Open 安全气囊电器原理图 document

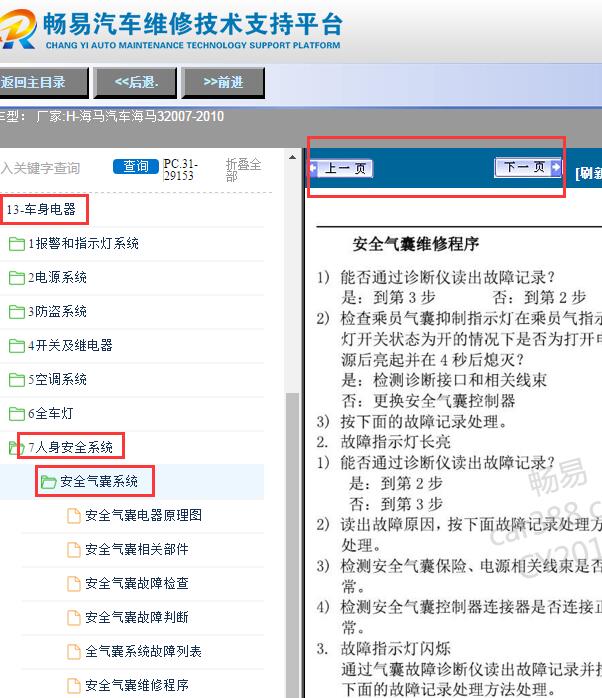143,515
